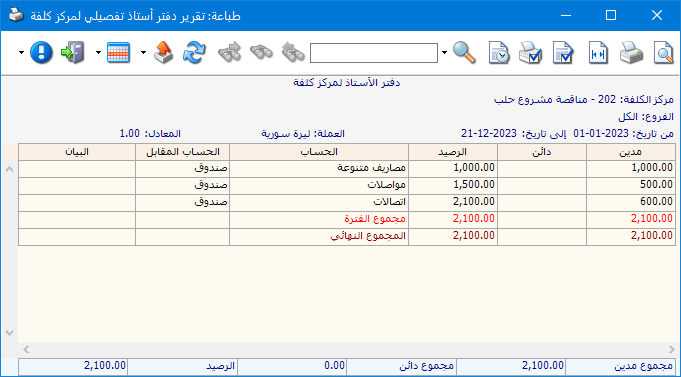Click inside the toolbar search text field
The height and width of the screenshot is (377, 681).
tap(374, 53)
